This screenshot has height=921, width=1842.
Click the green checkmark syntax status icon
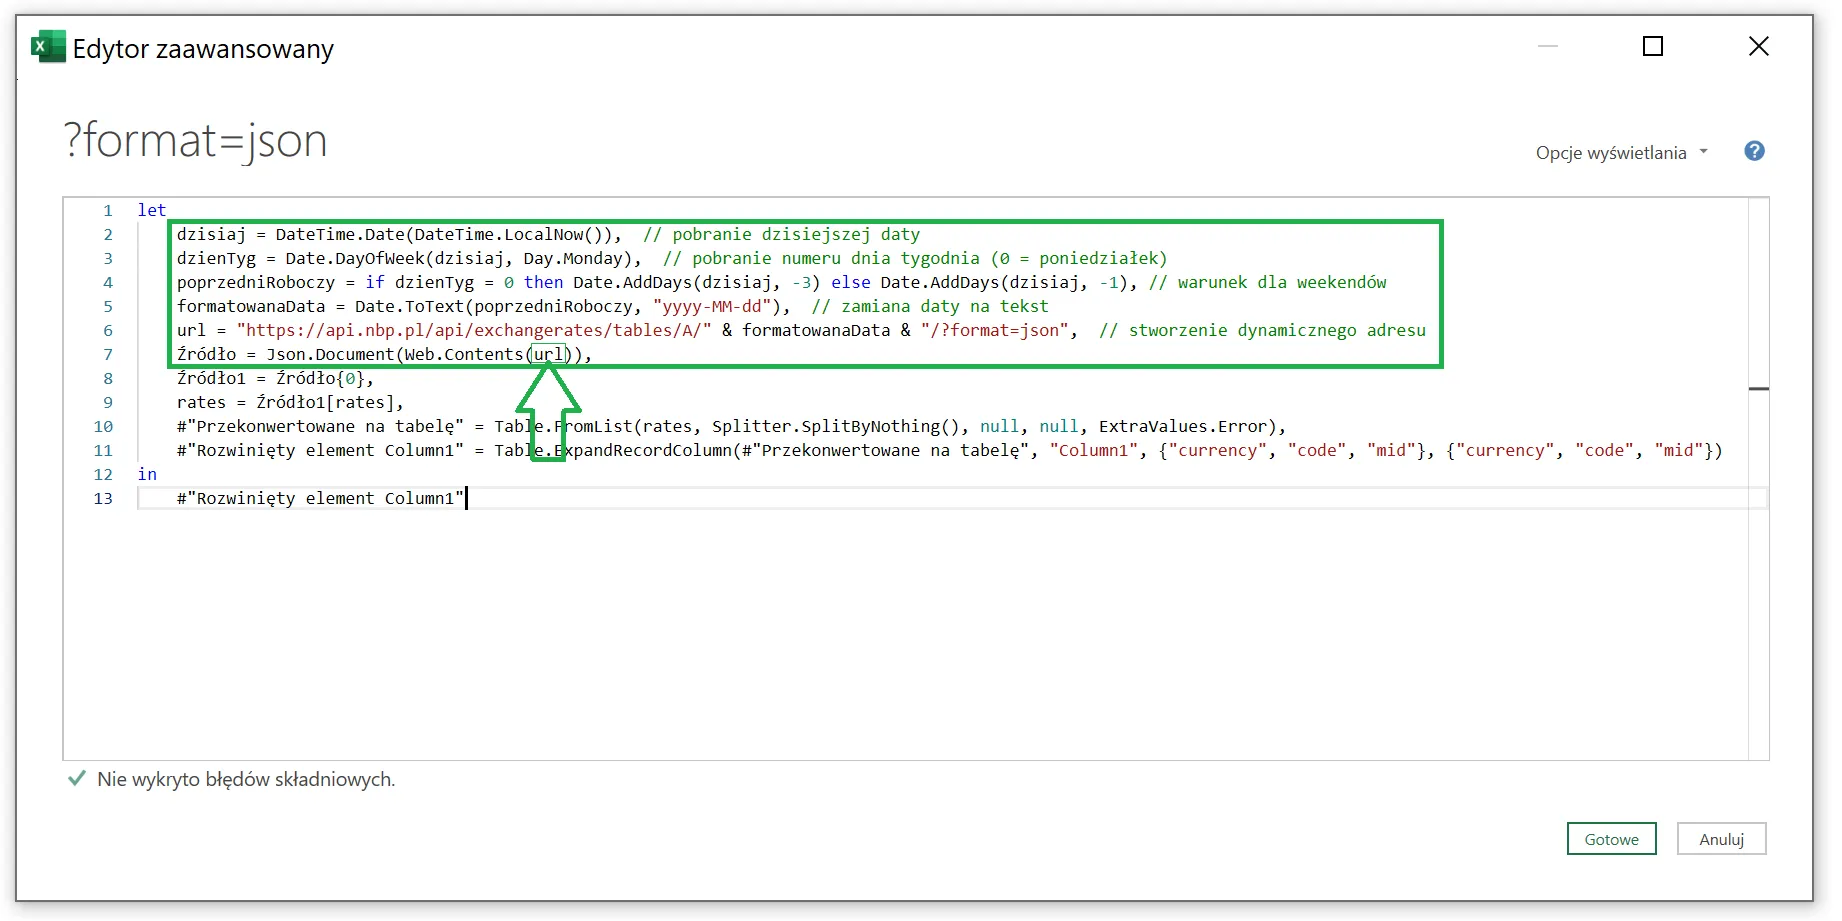click(x=76, y=779)
